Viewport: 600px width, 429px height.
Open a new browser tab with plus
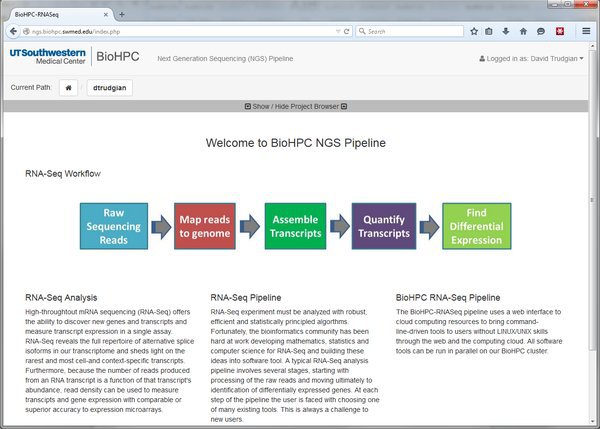click(x=122, y=15)
